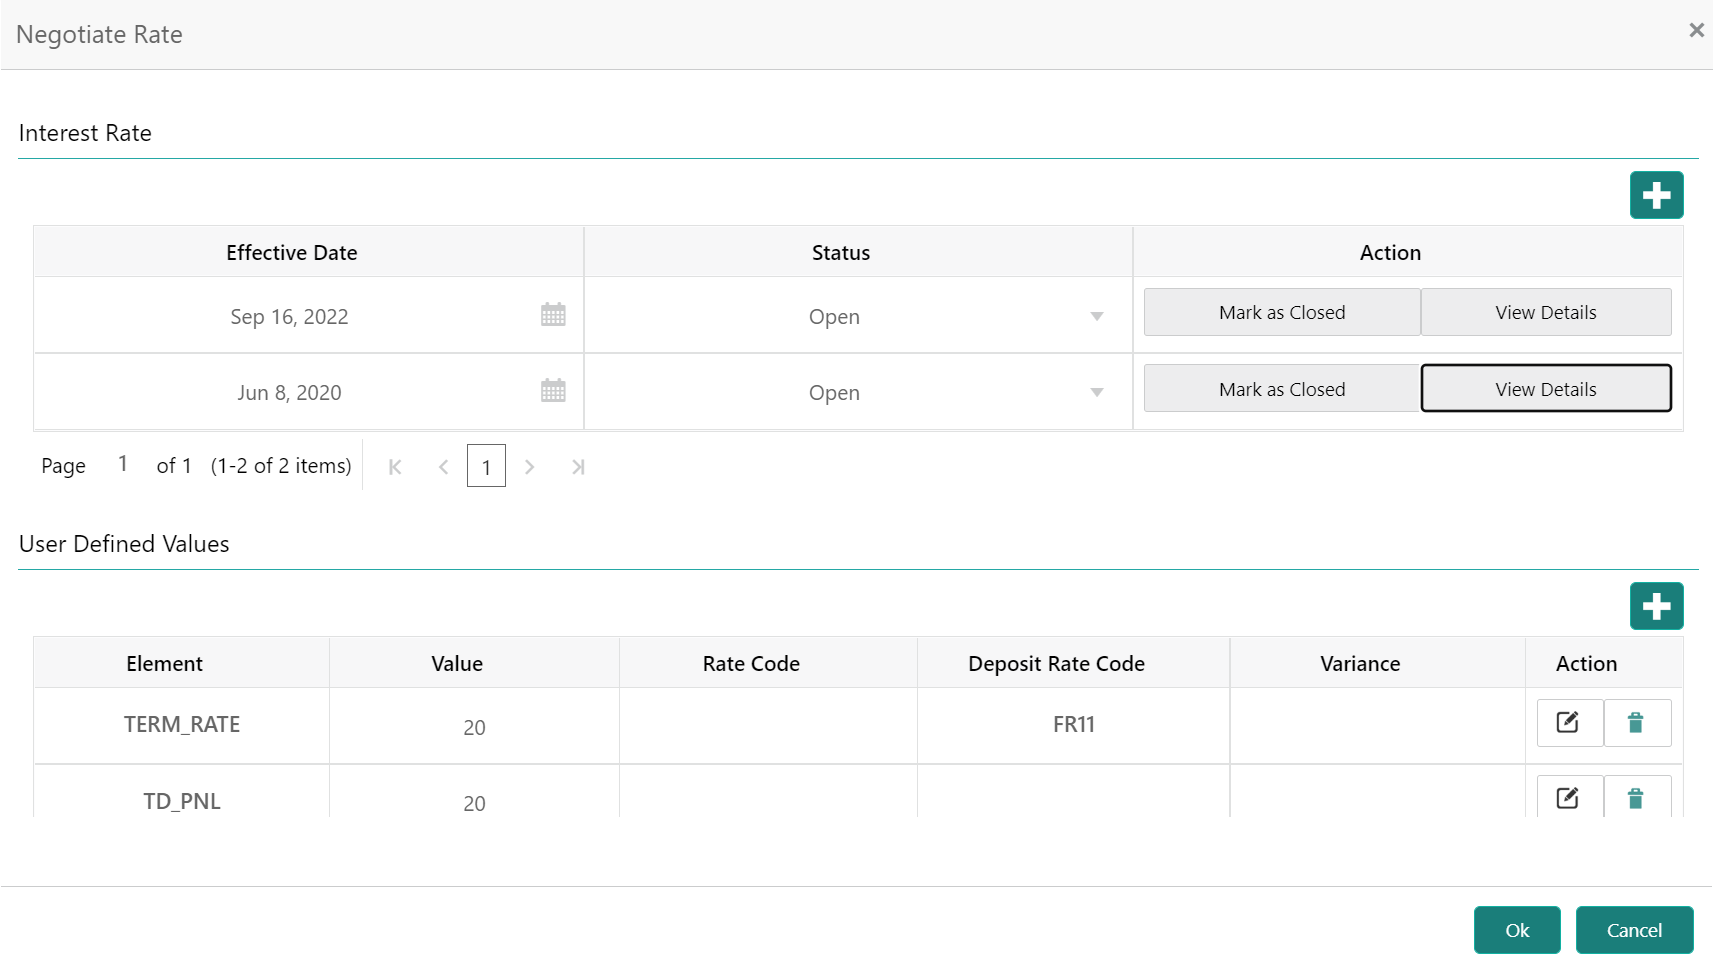The width and height of the screenshot is (1715, 959).
Task: Close the Negotiate Rate dialog
Action: pos(1696,31)
